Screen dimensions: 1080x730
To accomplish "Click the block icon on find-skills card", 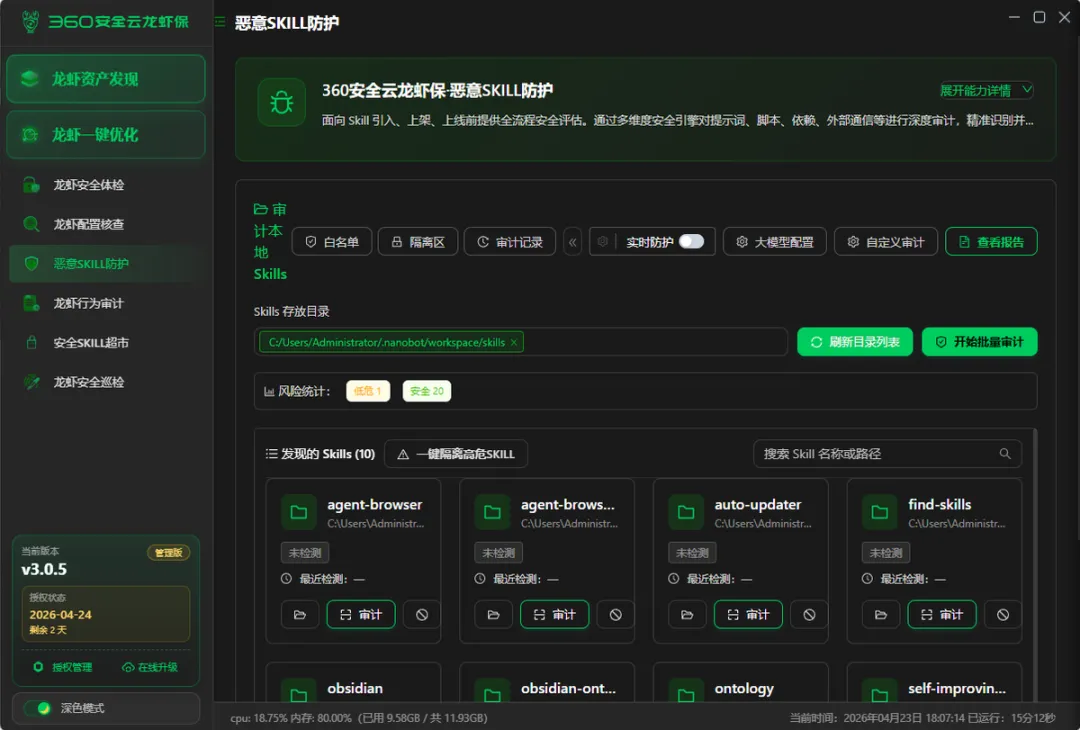I will (x=1002, y=614).
